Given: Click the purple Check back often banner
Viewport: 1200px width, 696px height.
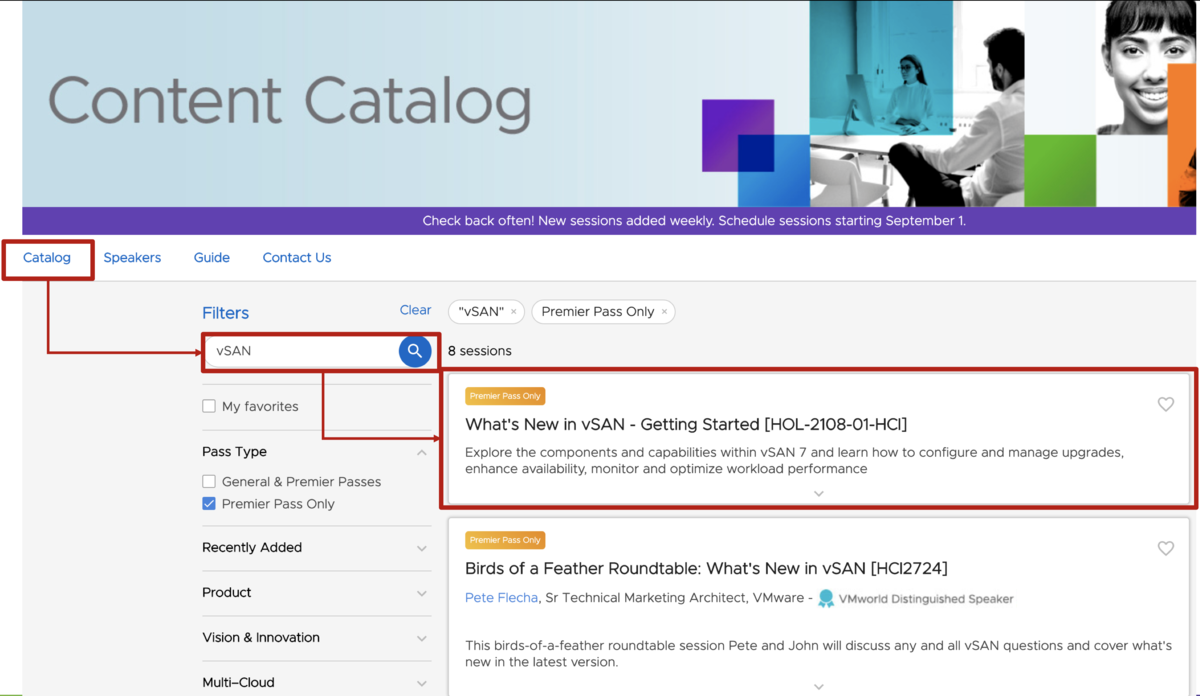Looking at the screenshot, I should coord(609,221).
